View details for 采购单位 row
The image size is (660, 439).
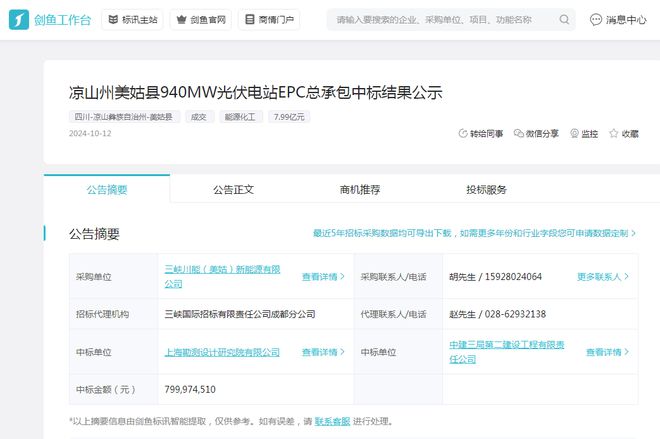(323, 277)
